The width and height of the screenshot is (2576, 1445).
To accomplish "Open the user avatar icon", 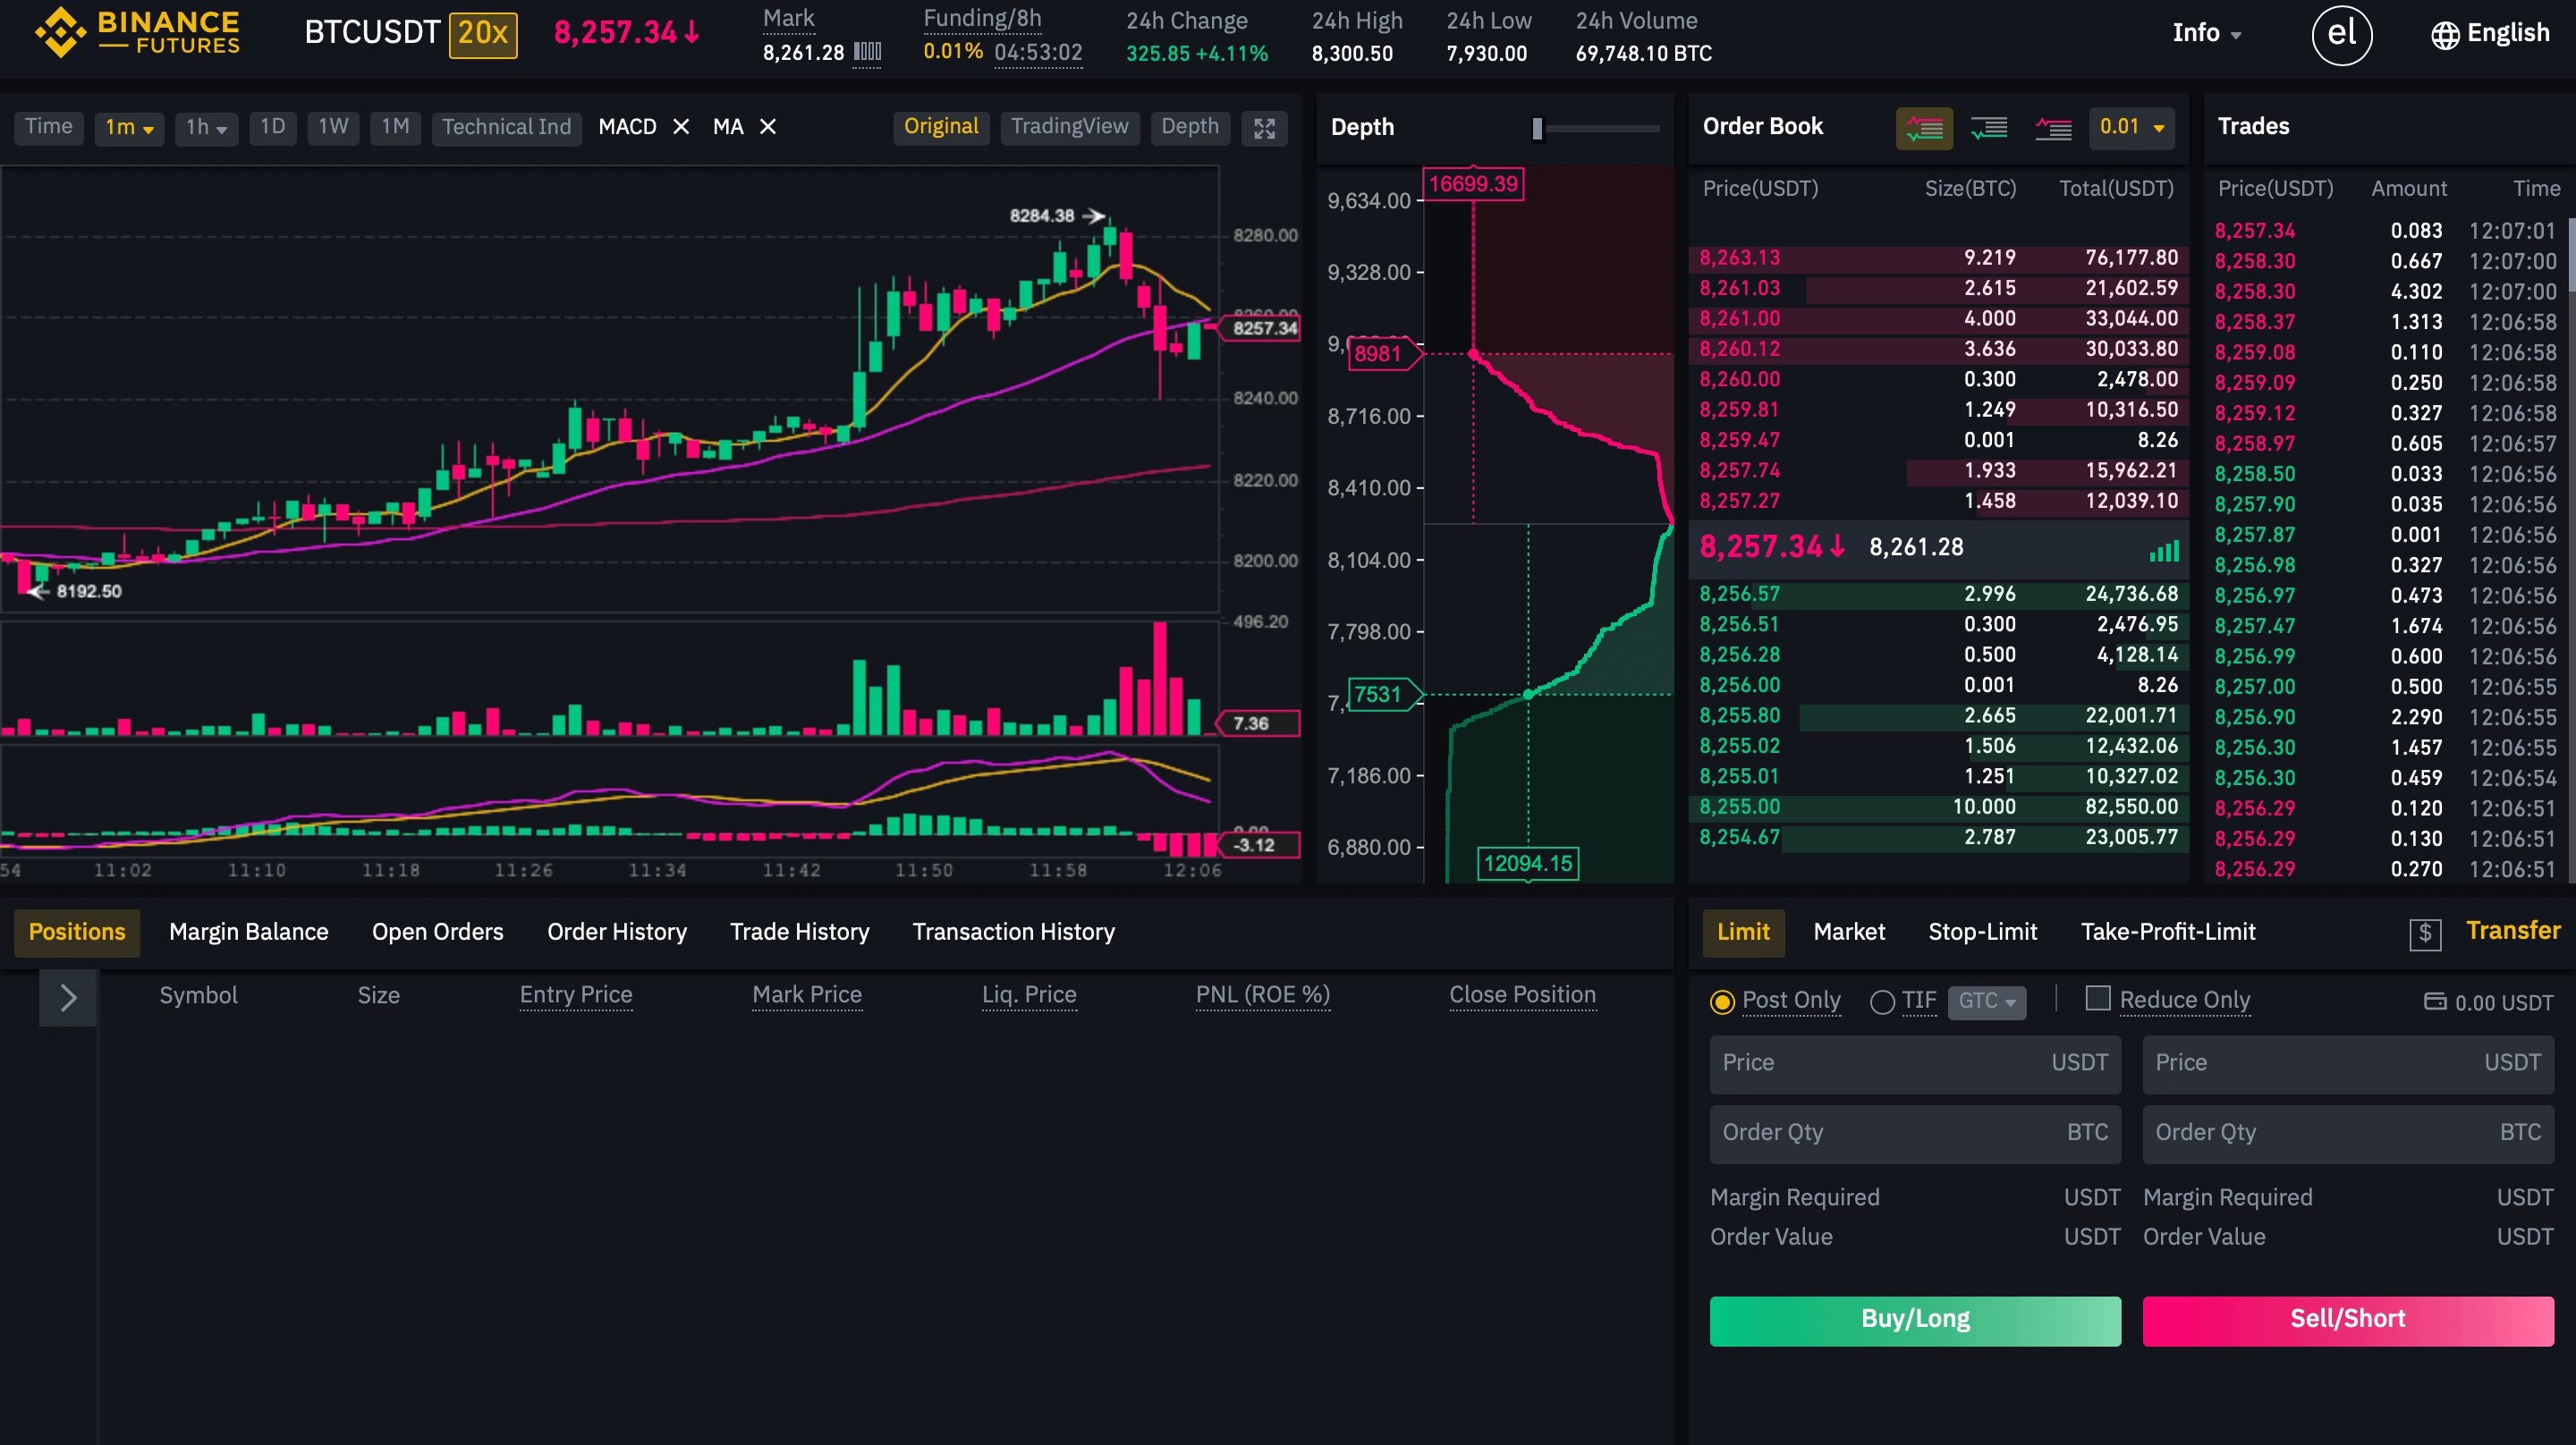I will pyautogui.click(x=2341, y=34).
